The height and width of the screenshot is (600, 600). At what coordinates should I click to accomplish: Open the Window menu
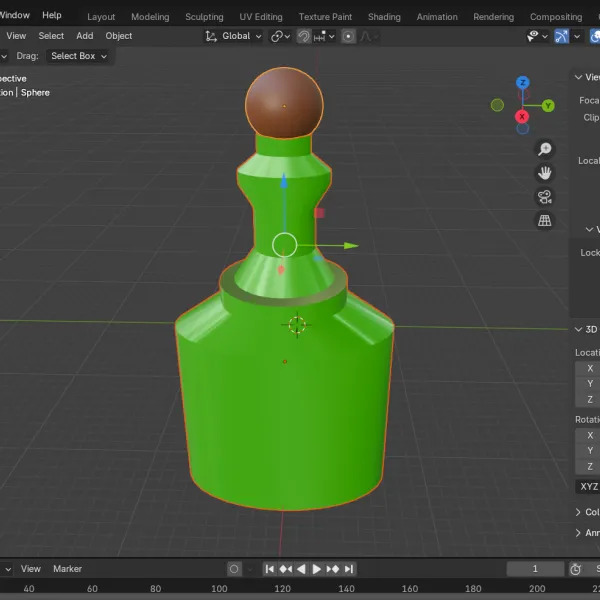point(15,15)
